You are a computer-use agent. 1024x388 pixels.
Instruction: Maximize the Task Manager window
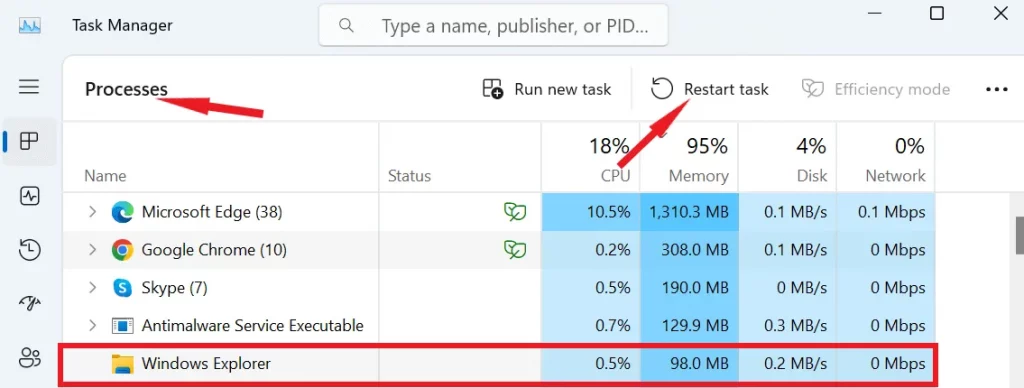(936, 13)
